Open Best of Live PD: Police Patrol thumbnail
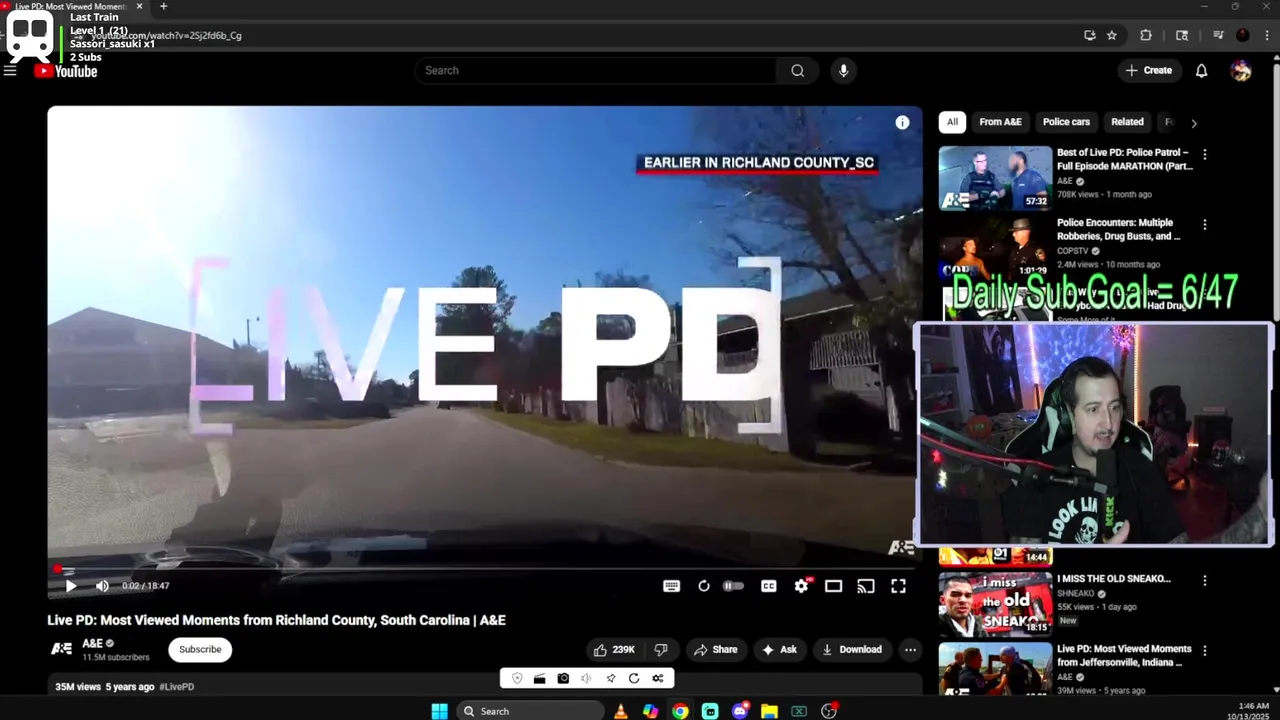1280x720 pixels. click(995, 178)
